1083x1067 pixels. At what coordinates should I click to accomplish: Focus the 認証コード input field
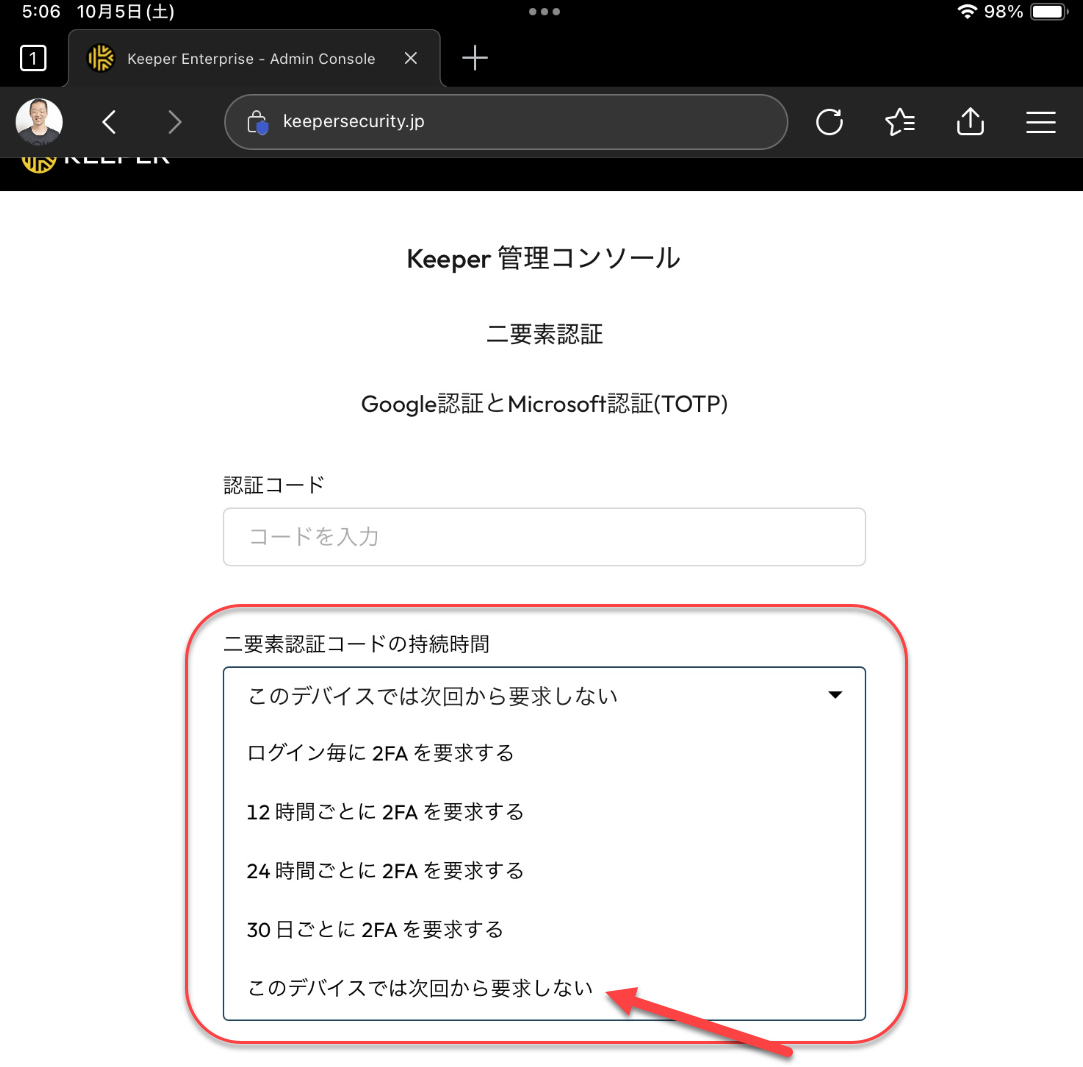coord(544,537)
